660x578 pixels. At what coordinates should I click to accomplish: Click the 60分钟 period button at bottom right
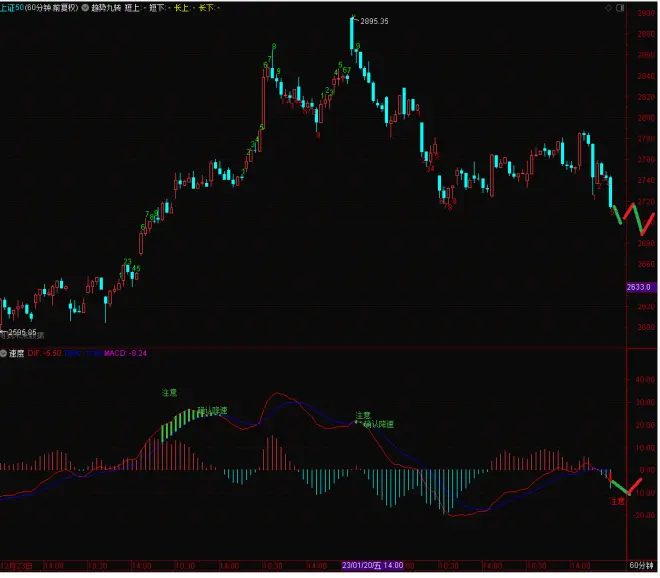click(x=640, y=566)
